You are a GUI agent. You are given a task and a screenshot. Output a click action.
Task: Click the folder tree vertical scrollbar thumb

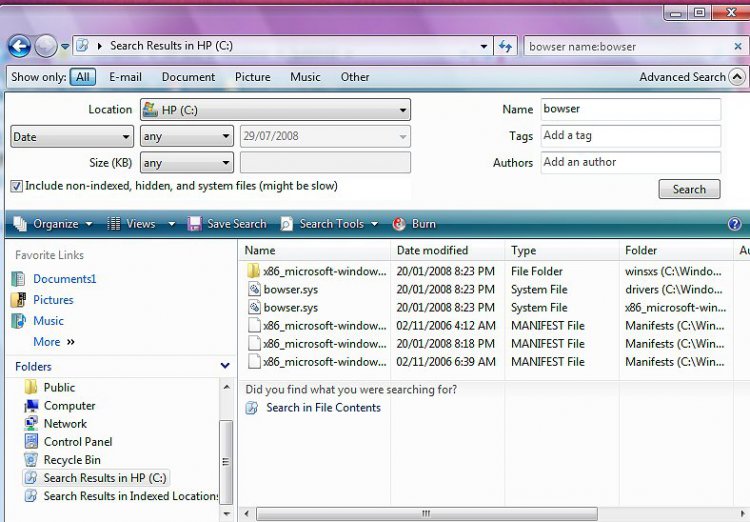[x=226, y=462]
